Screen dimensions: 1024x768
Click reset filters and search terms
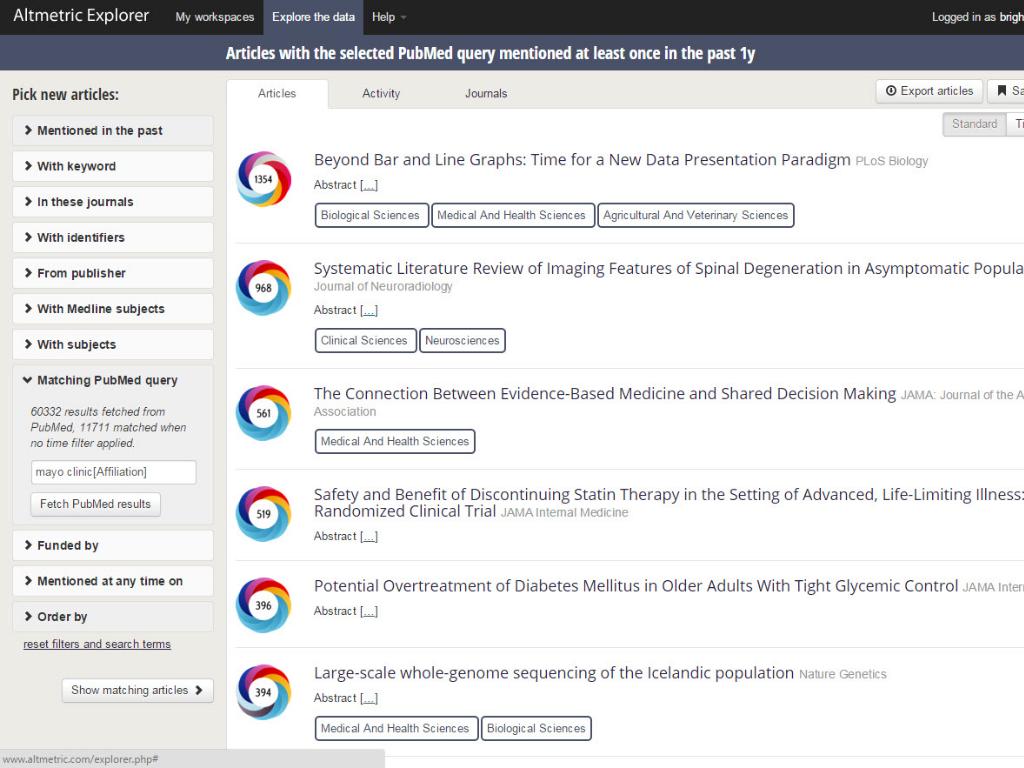point(96,644)
